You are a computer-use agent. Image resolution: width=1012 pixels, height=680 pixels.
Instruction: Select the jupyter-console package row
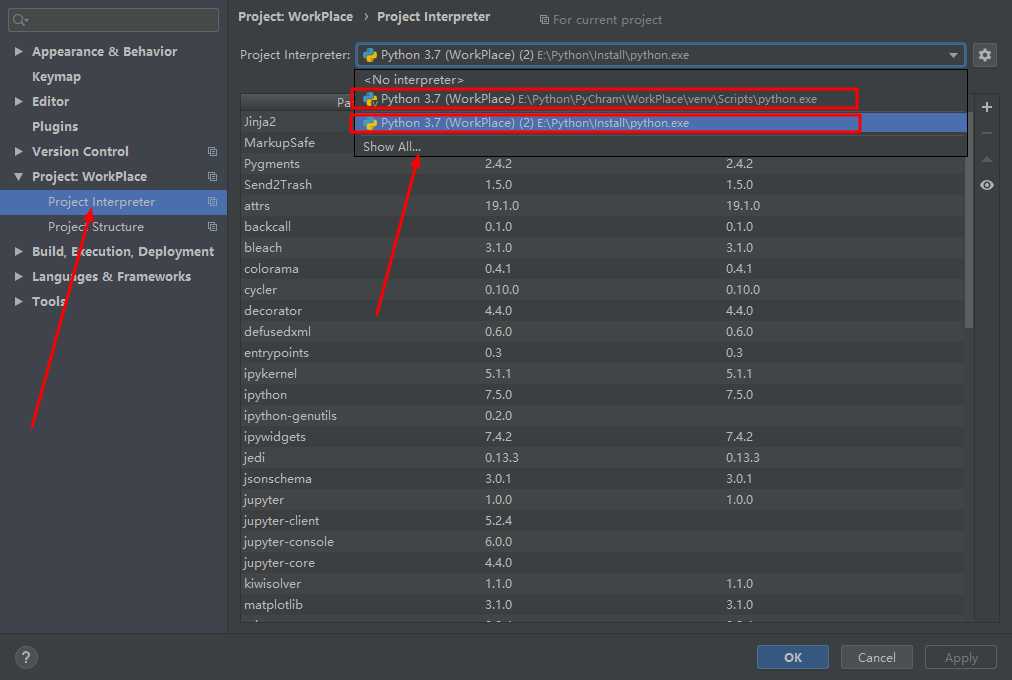[x=603, y=542]
